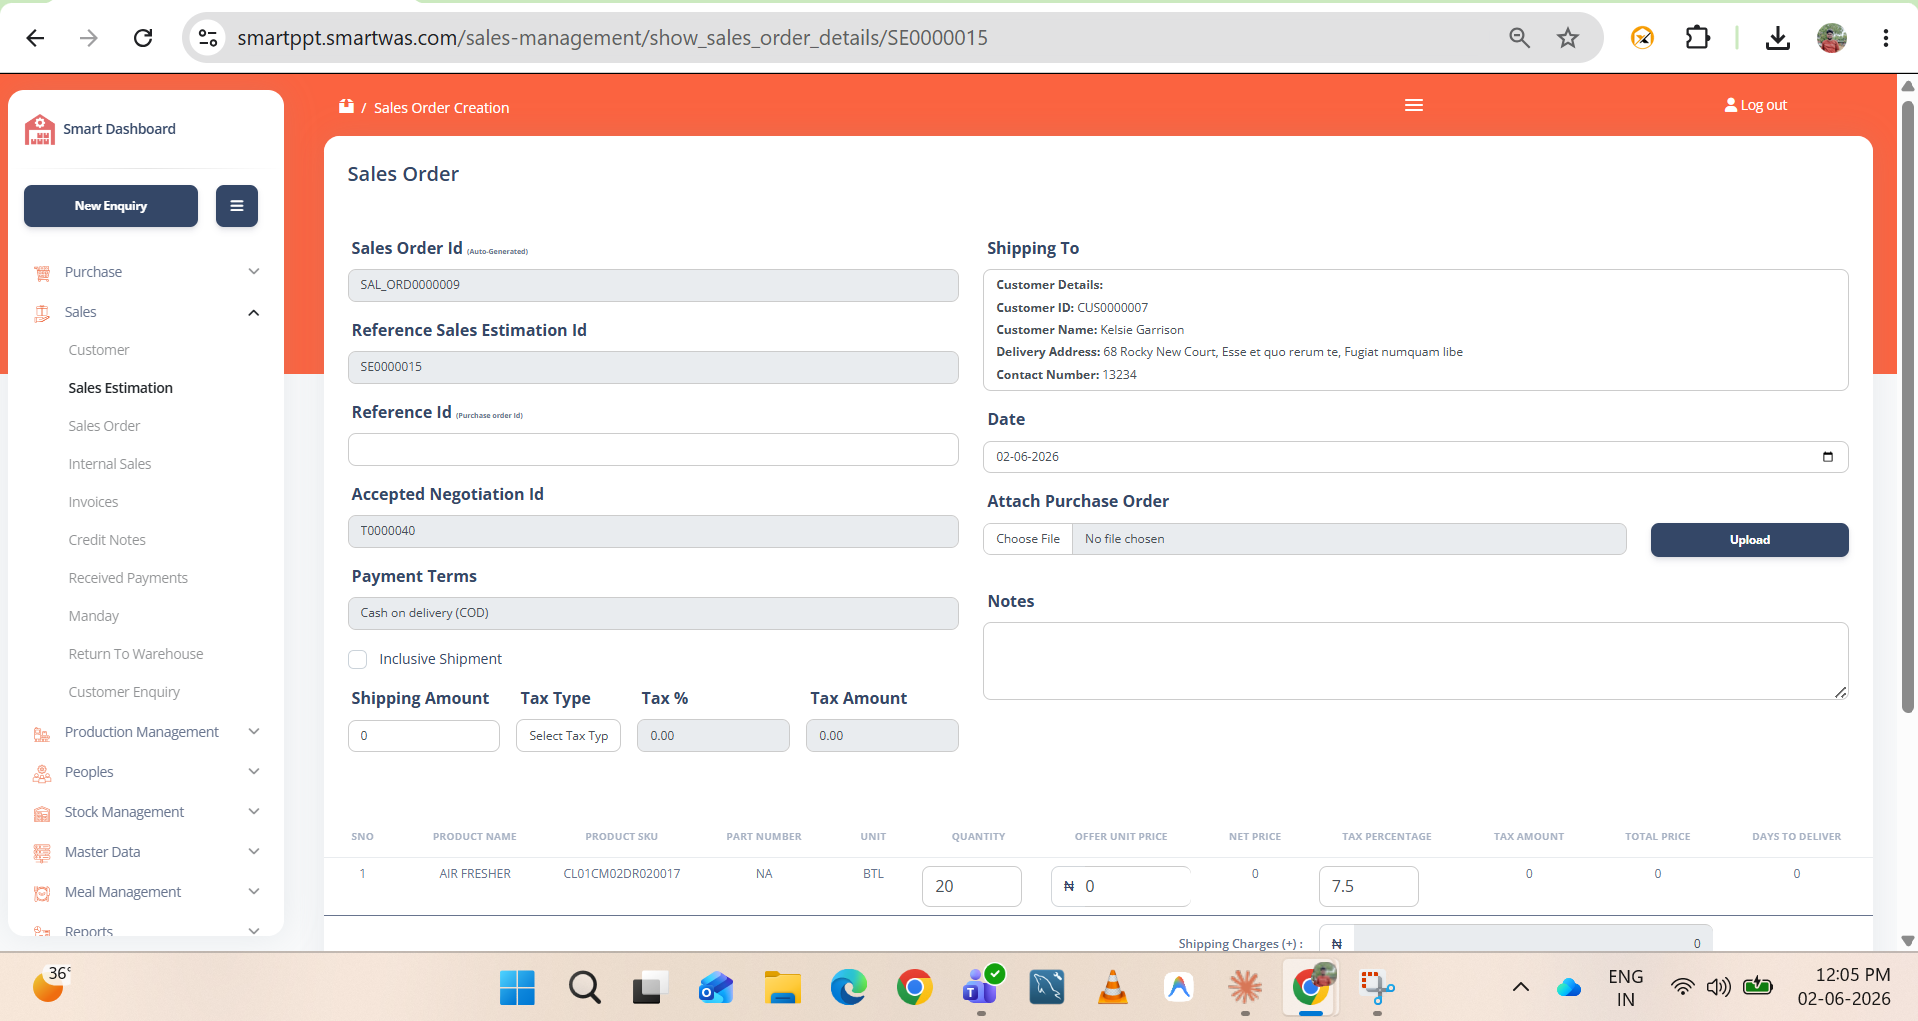Click the Purchase cart icon
This screenshot has height=1021, width=1918.
[42, 273]
